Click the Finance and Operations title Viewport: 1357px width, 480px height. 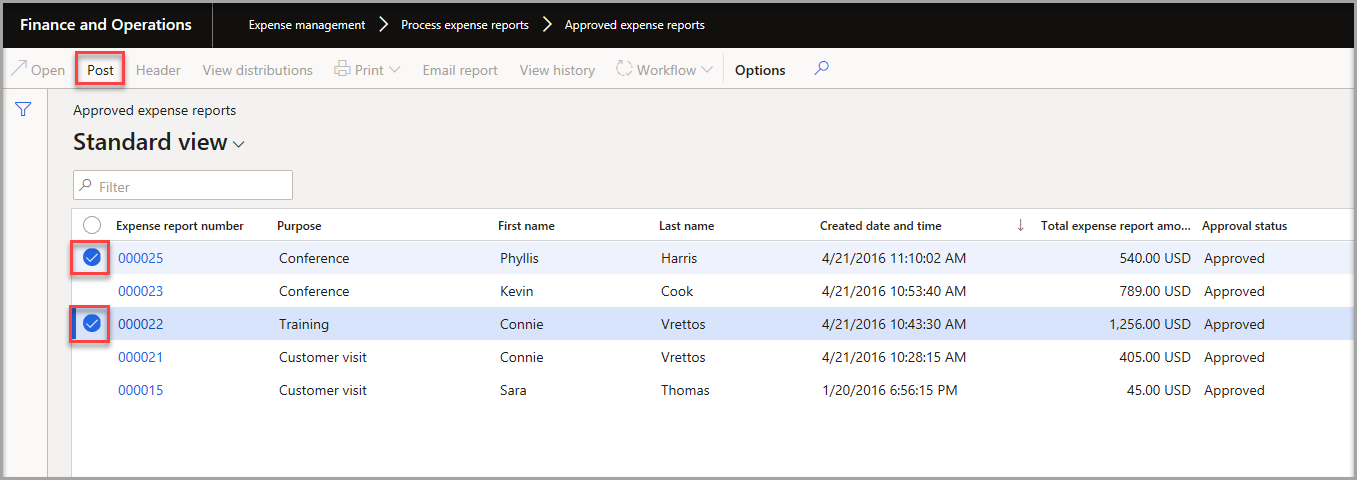click(106, 25)
